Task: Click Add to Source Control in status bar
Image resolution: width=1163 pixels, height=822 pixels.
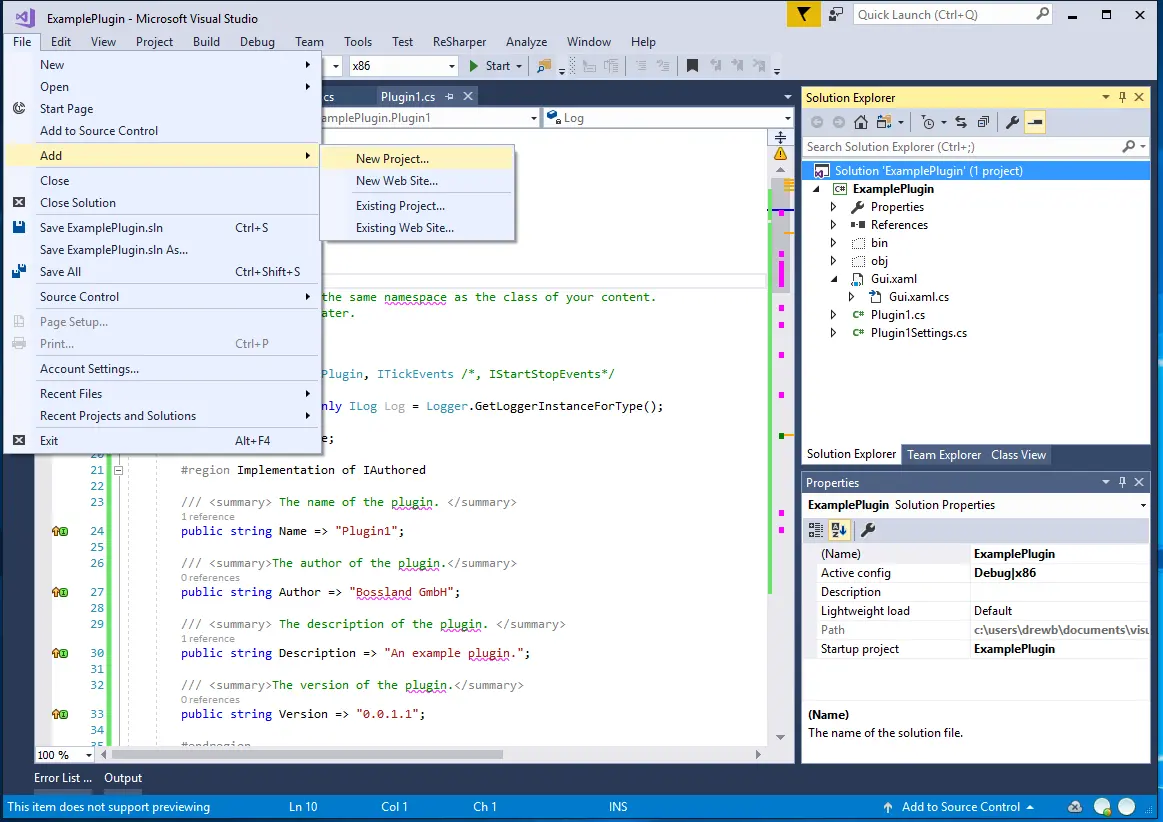Action: click(x=961, y=807)
